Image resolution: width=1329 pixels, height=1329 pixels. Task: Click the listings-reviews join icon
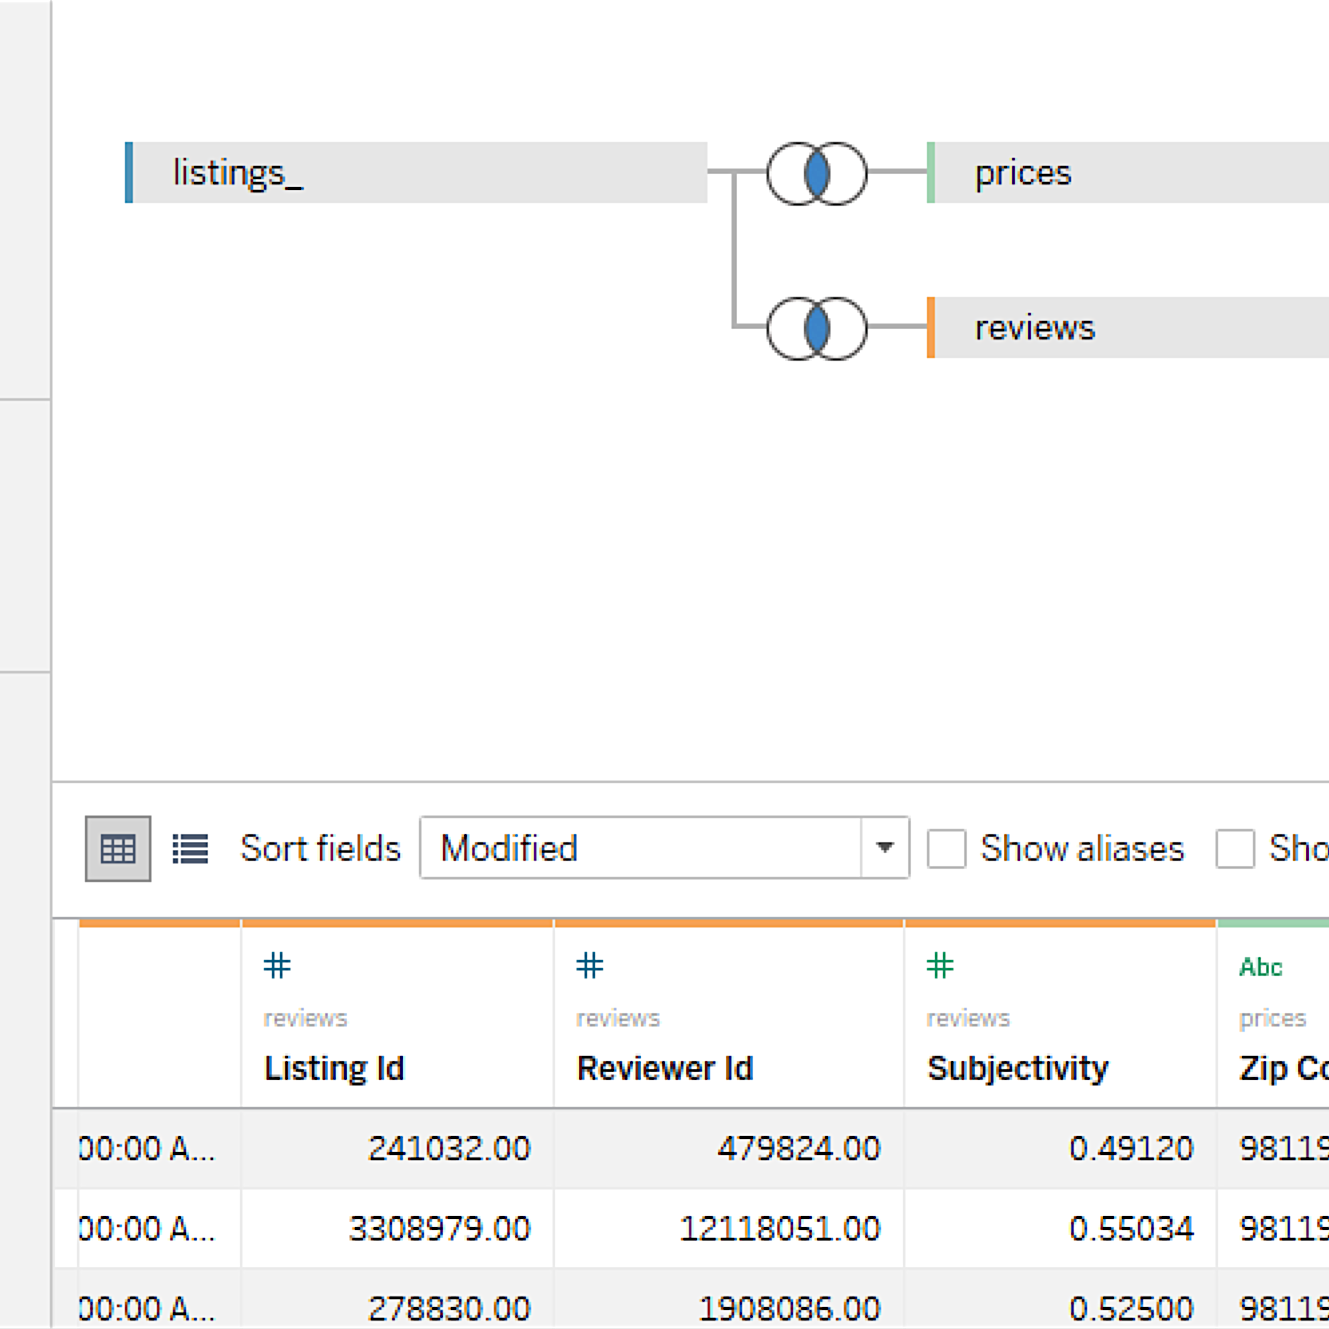[816, 328]
